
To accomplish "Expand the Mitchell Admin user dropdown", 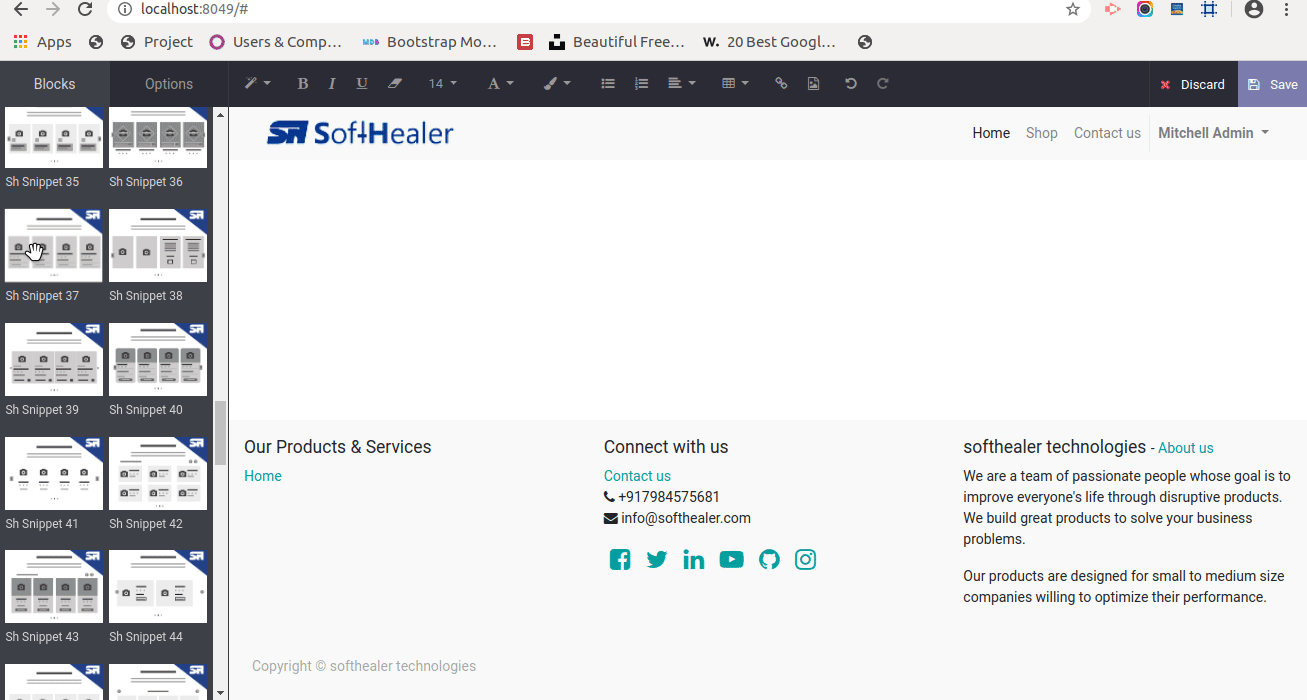I will [1213, 133].
